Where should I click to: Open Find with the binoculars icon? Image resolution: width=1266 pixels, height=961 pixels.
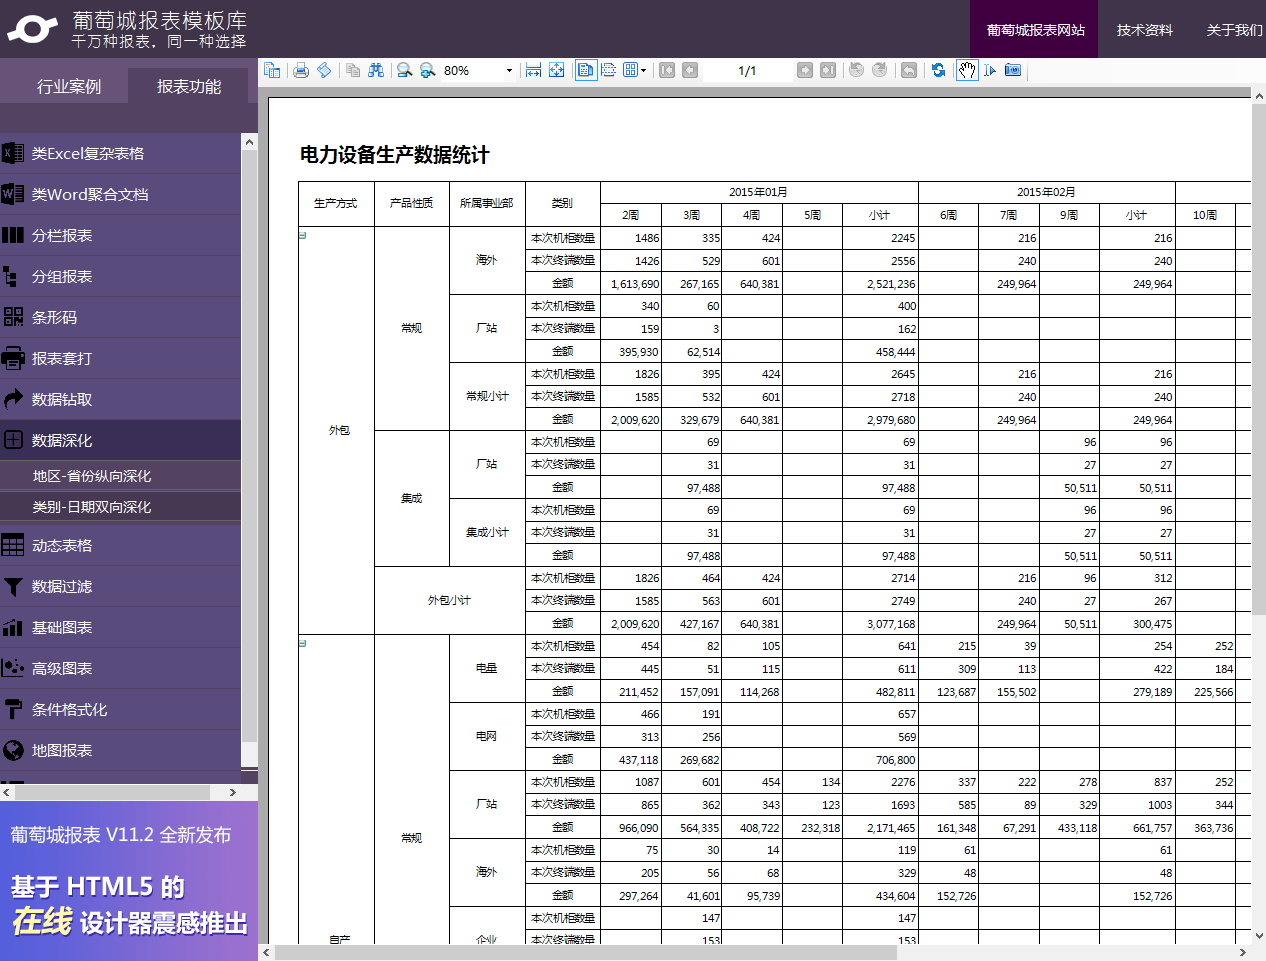point(376,70)
